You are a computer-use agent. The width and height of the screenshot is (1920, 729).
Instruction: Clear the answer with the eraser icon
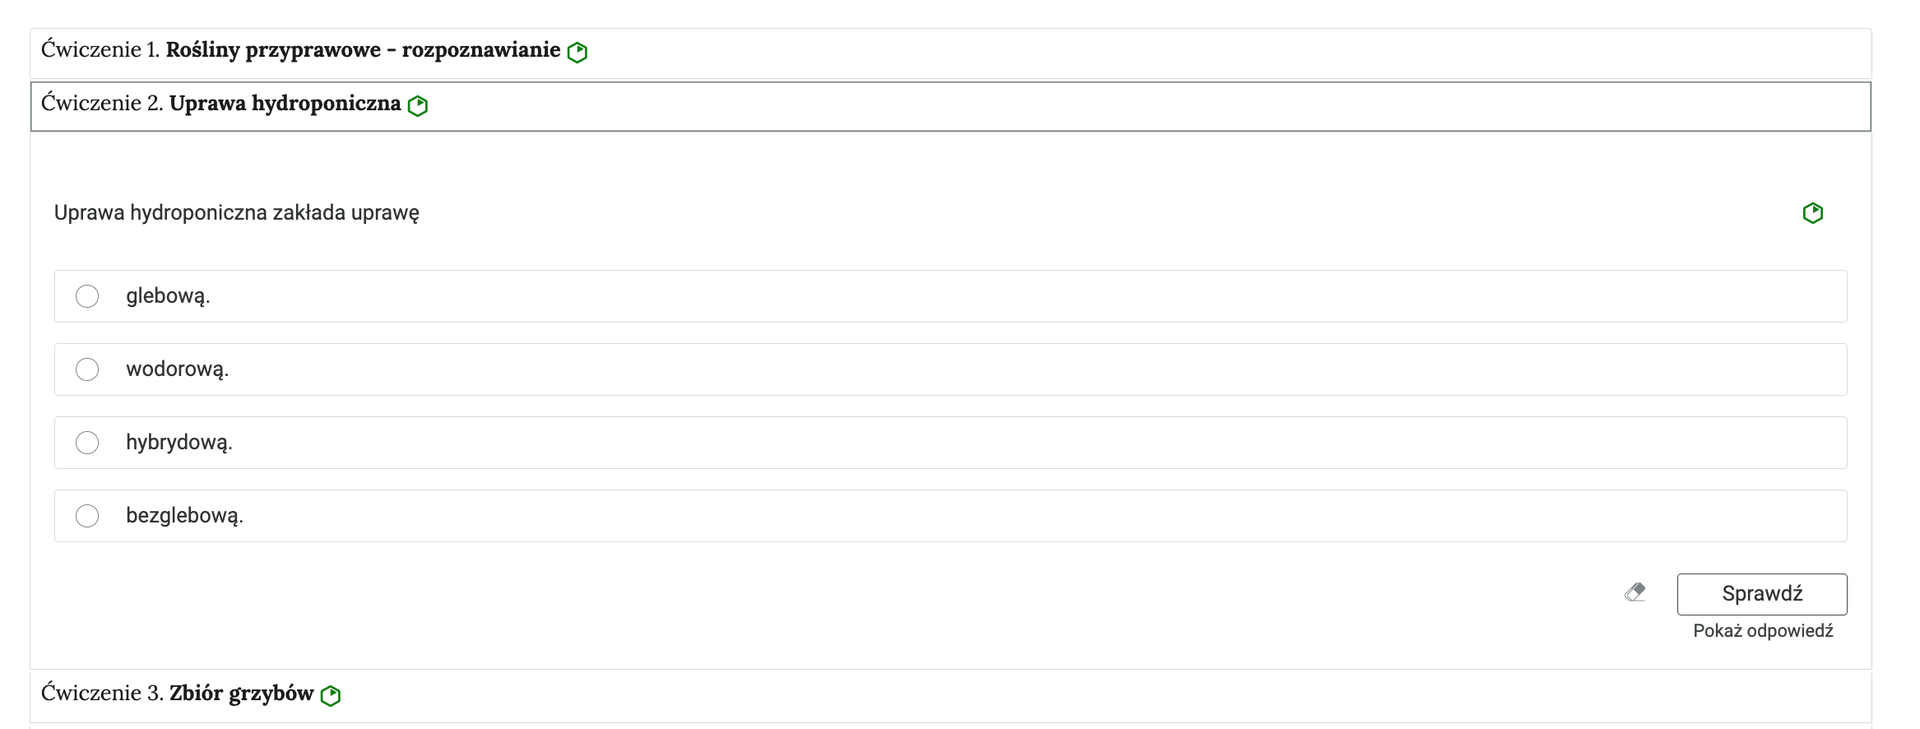[x=1635, y=593]
